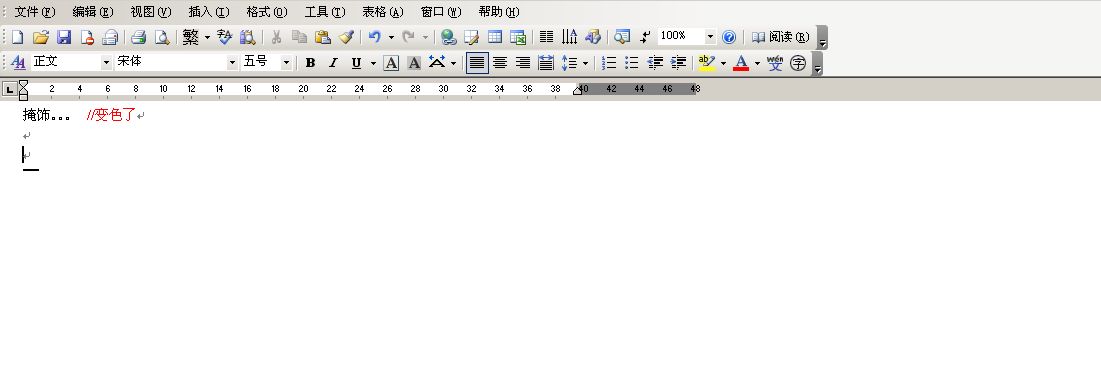Open the 插入(I) menu
Image resolution: width=1101 pixels, height=387 pixels.
209,12
